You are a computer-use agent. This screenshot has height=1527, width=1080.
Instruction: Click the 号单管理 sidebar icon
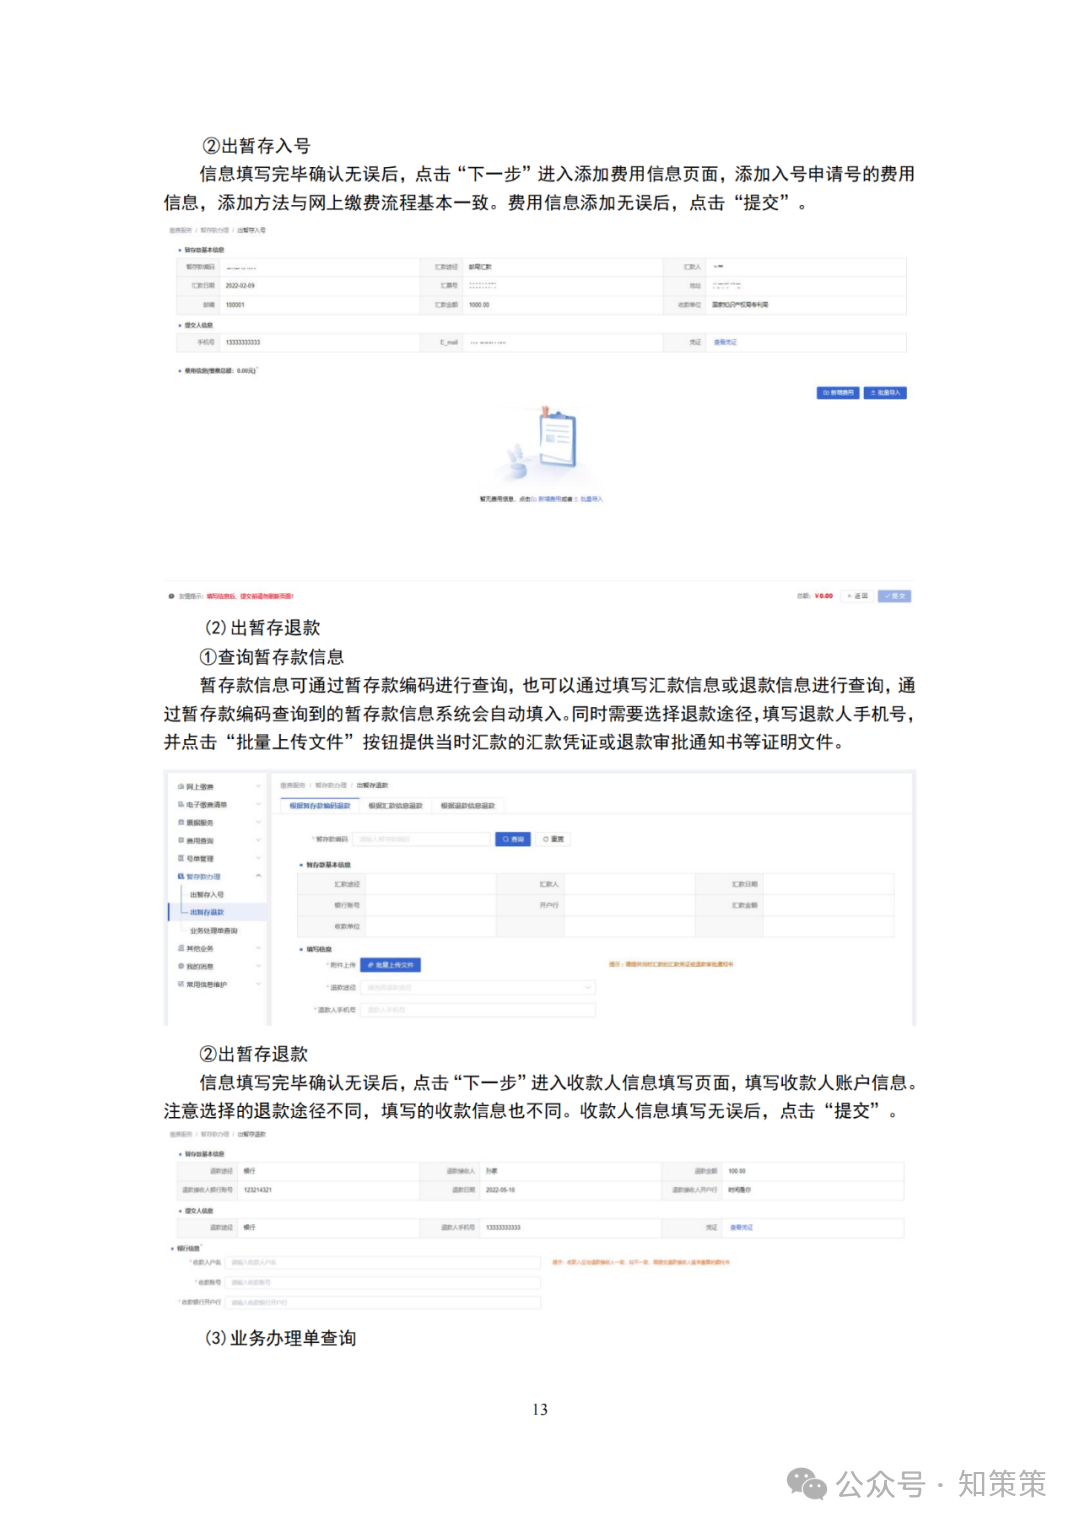181,859
